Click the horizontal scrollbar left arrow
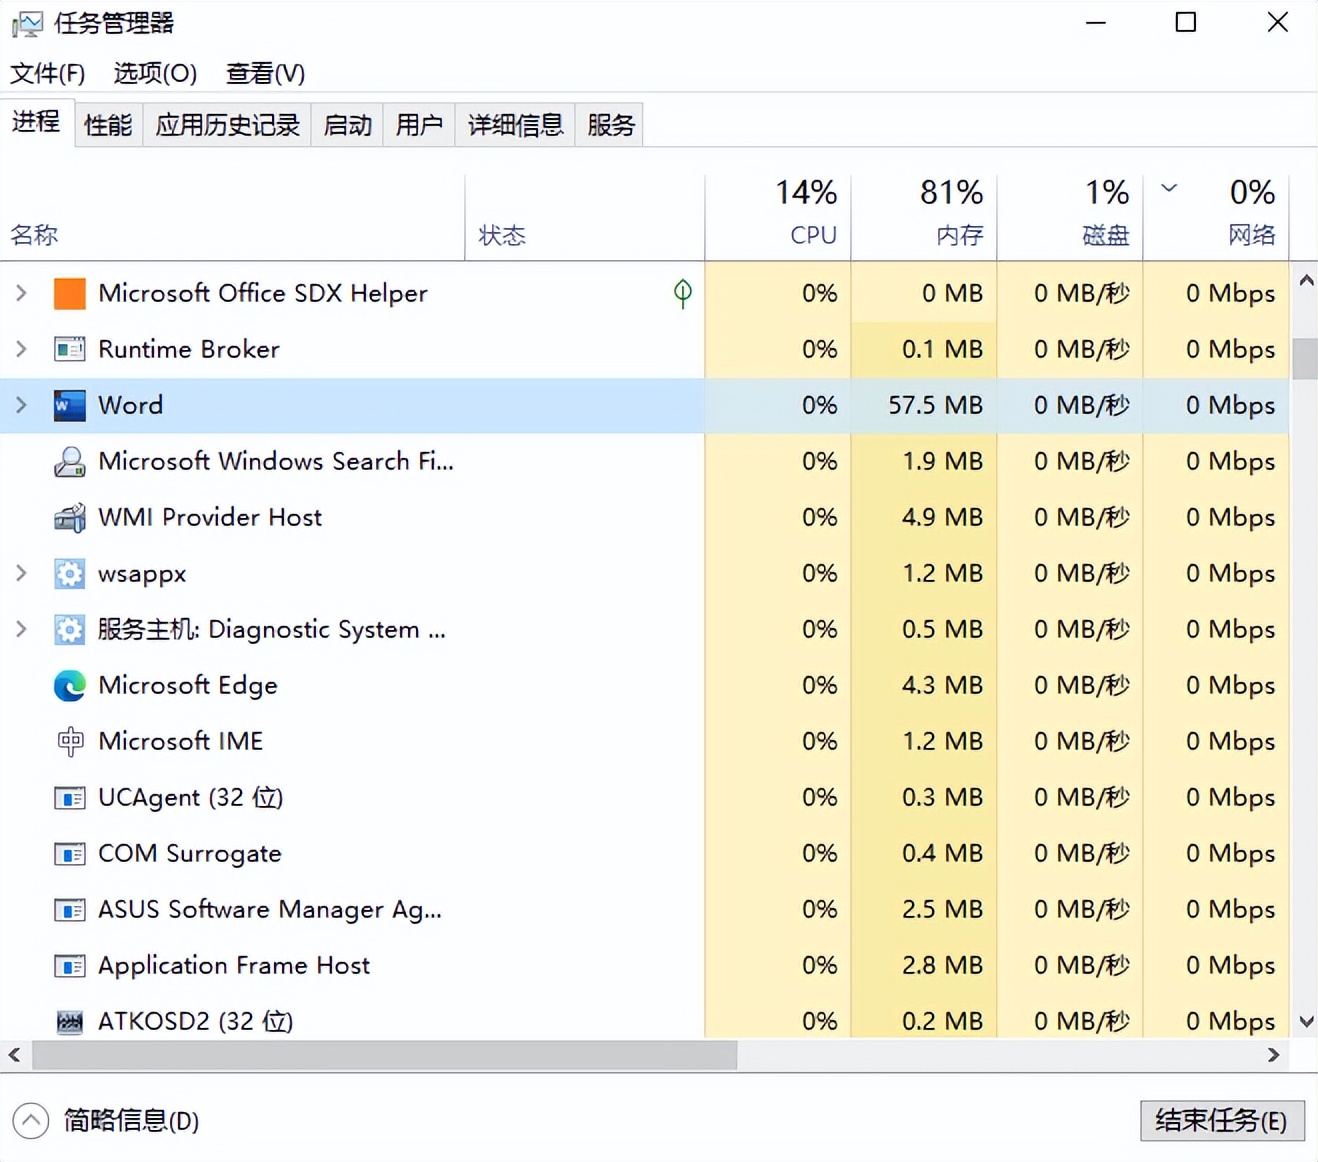The width and height of the screenshot is (1318, 1162). tap(14, 1055)
